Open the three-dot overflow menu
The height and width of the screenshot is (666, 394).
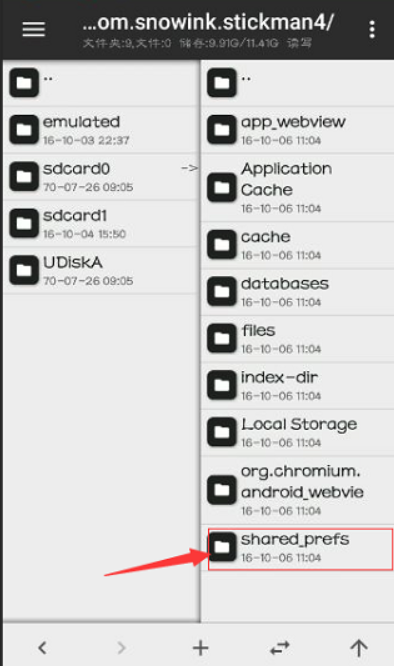pyautogui.click(x=372, y=30)
